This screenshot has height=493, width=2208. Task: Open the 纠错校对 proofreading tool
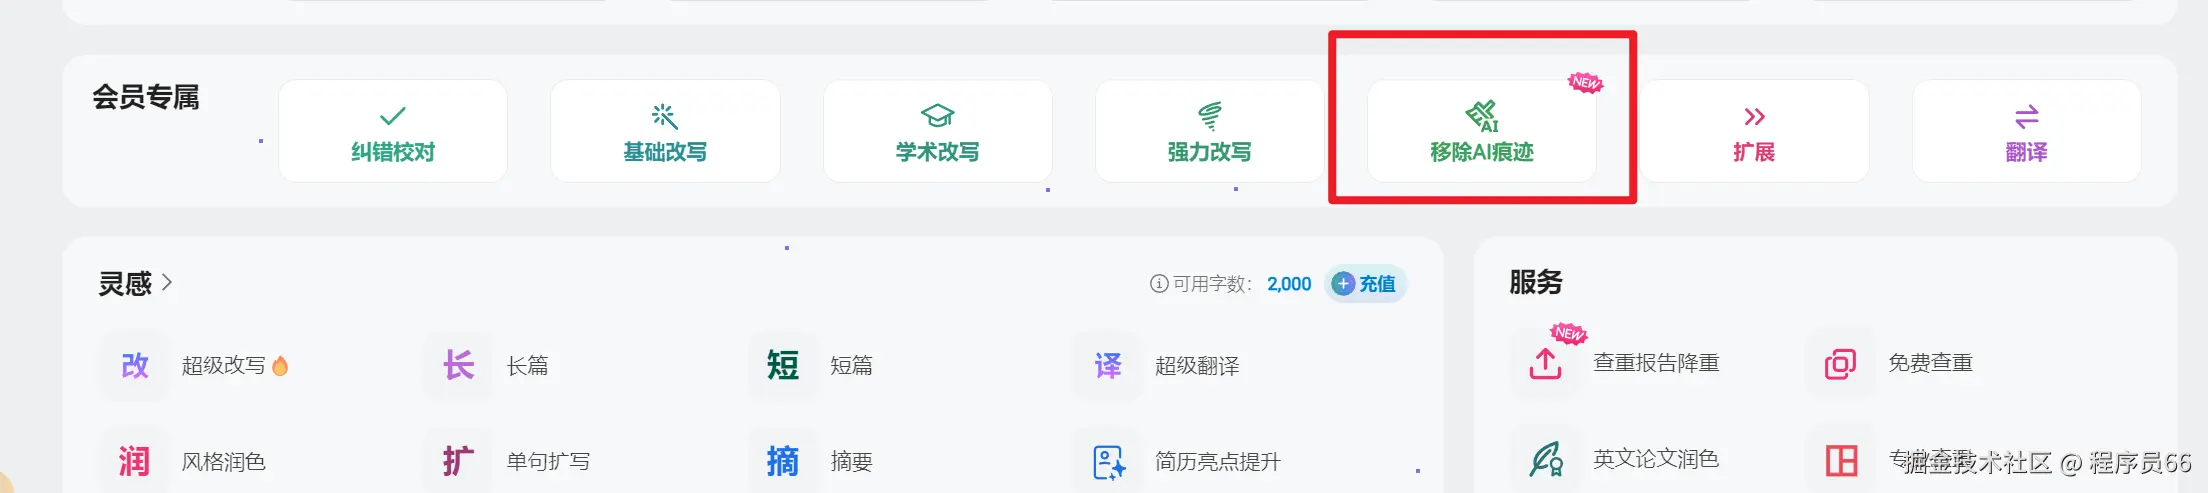pyautogui.click(x=393, y=131)
